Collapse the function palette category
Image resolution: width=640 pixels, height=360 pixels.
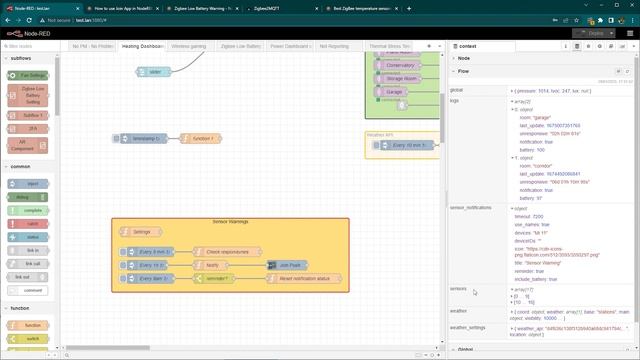[x=6, y=308]
